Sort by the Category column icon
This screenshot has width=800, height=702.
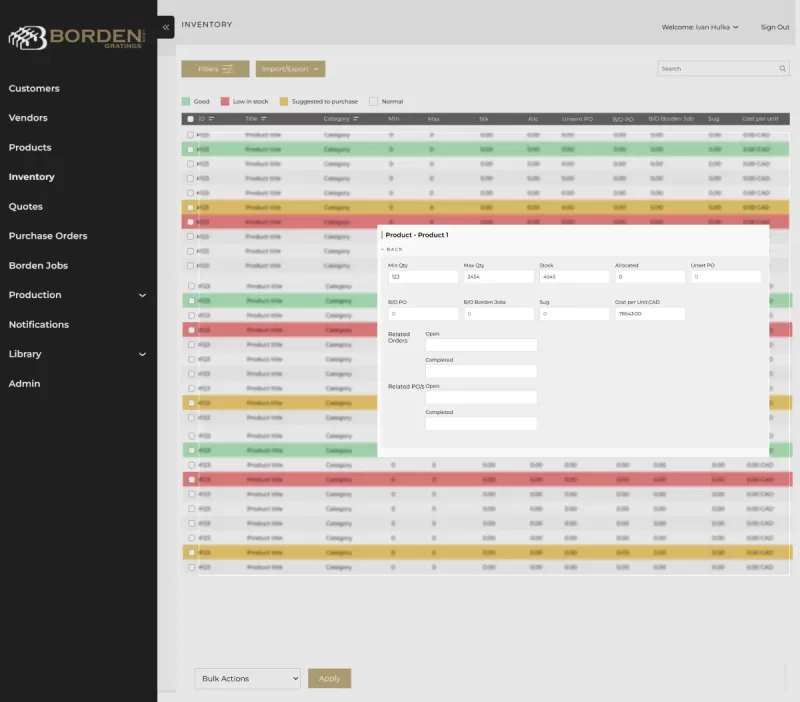click(x=357, y=119)
